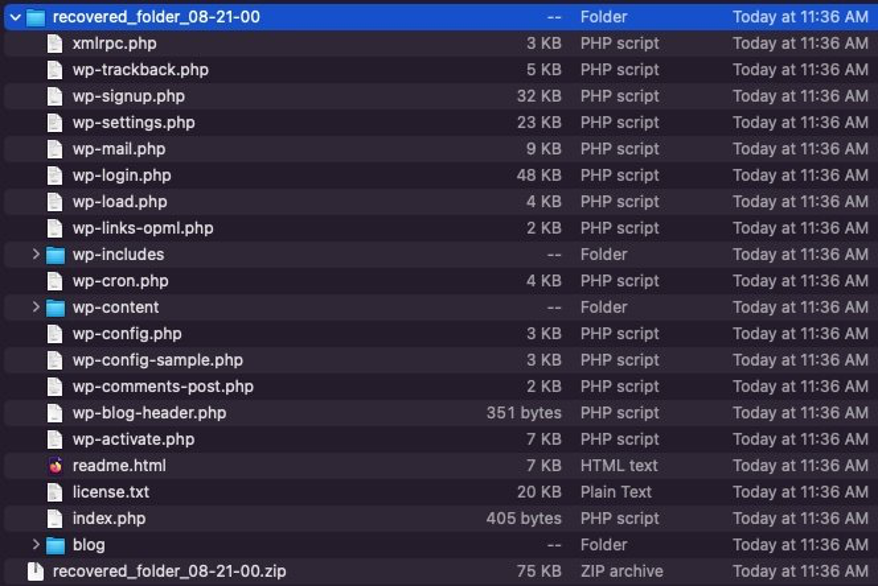Viewport: 879px width, 587px height.
Task: Collapse the recovered_folder_08-21-00 folder
Action: click(x=12, y=16)
